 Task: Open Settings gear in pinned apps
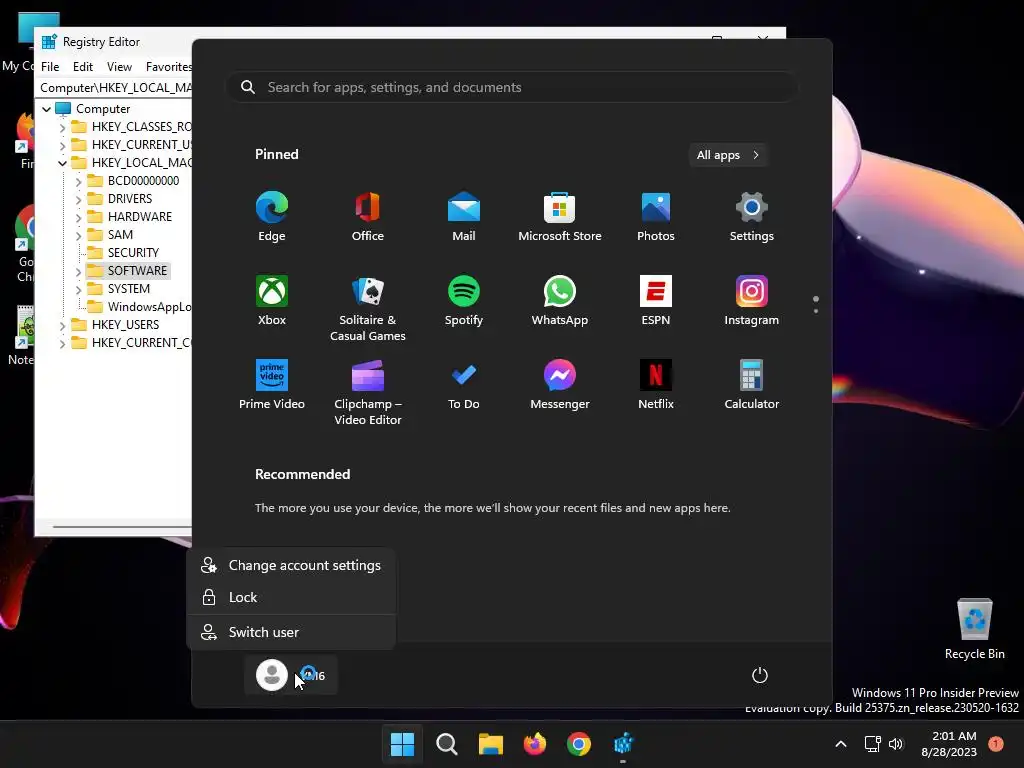pos(752,216)
